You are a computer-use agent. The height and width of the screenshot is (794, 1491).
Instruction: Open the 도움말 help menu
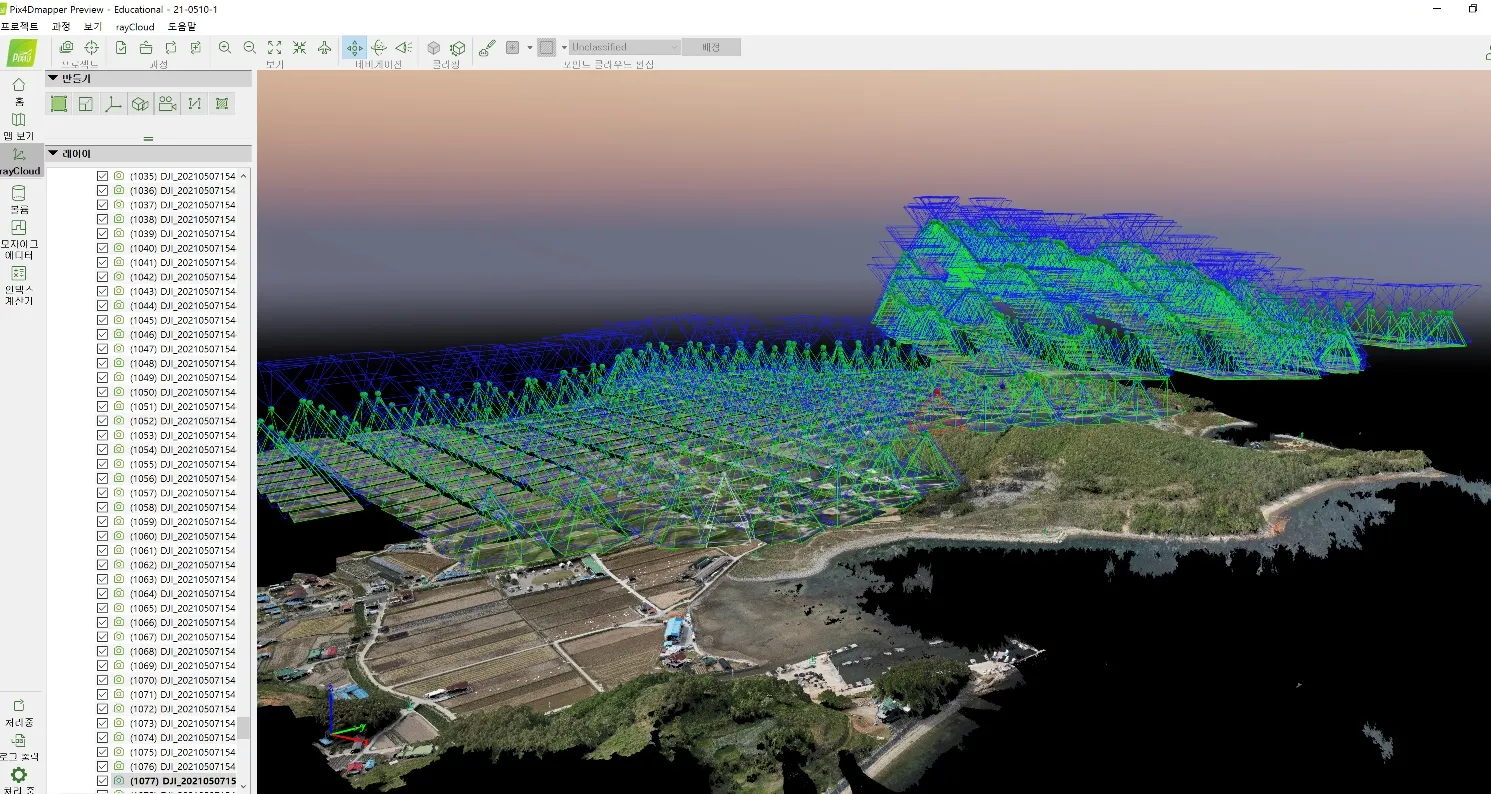[182, 26]
